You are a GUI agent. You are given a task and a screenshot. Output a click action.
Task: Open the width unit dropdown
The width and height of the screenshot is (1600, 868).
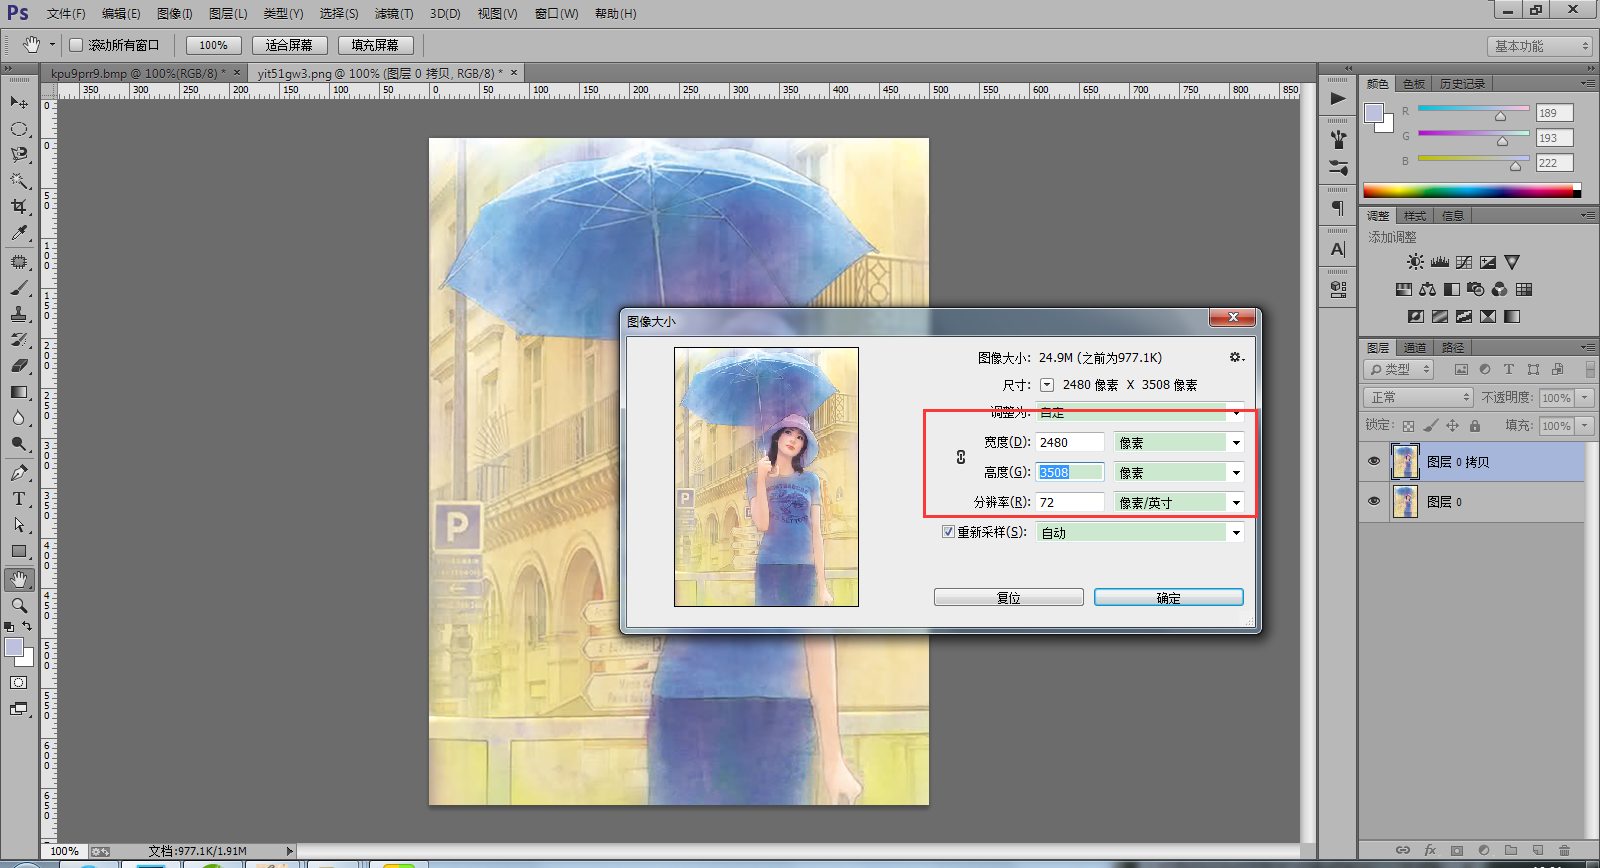click(1180, 442)
